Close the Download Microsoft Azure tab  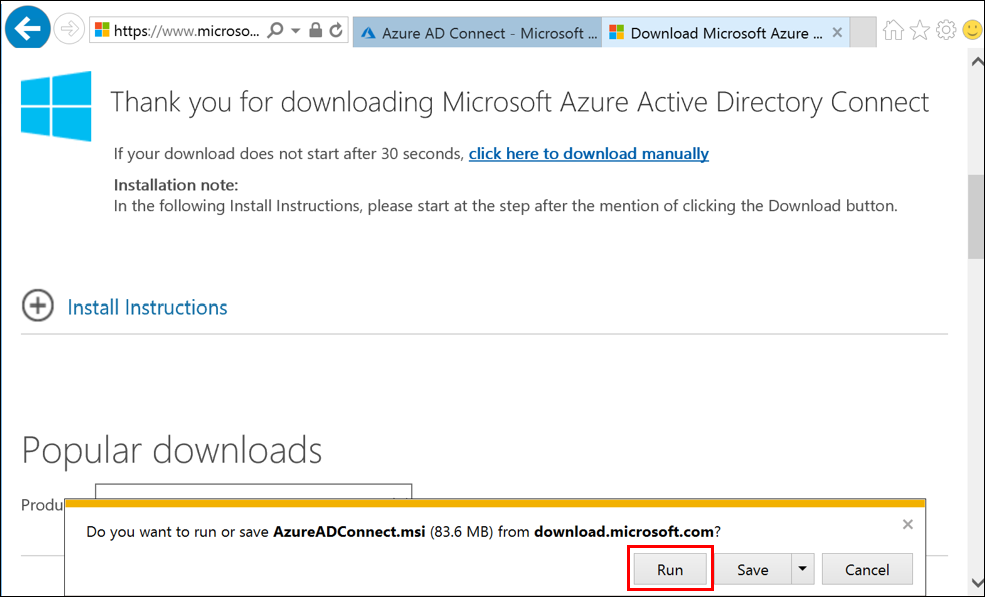(837, 33)
